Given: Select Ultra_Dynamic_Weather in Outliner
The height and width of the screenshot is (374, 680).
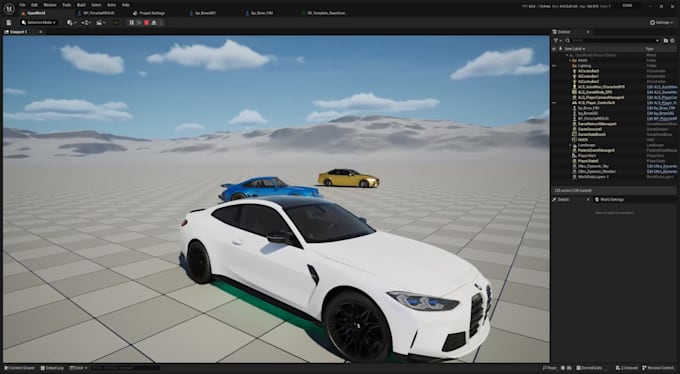Looking at the screenshot, I should point(597,171).
